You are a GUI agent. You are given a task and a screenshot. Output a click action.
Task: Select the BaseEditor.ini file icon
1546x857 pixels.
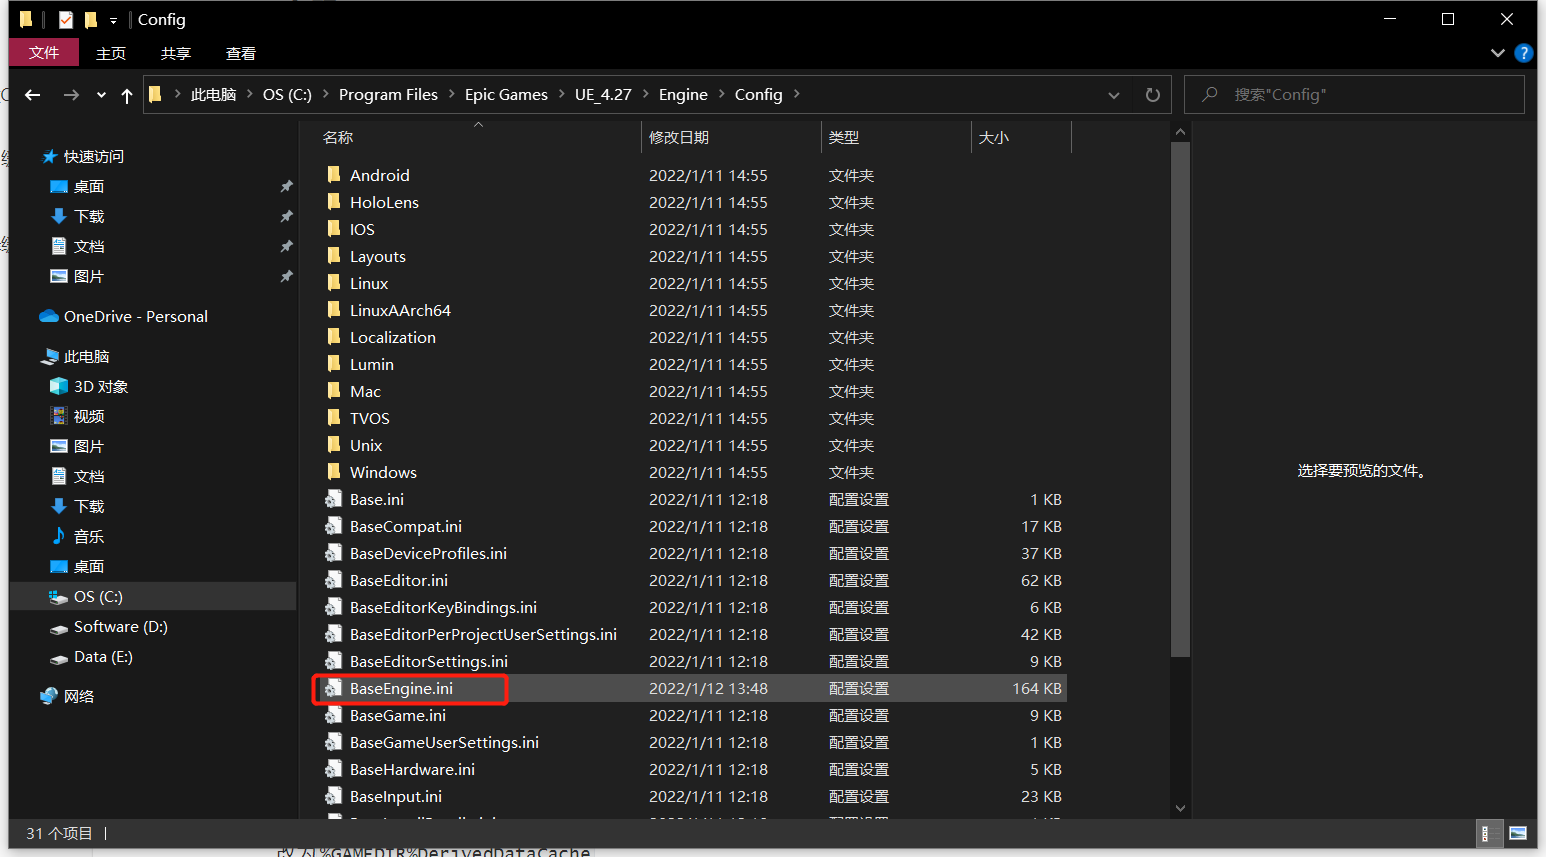point(334,579)
